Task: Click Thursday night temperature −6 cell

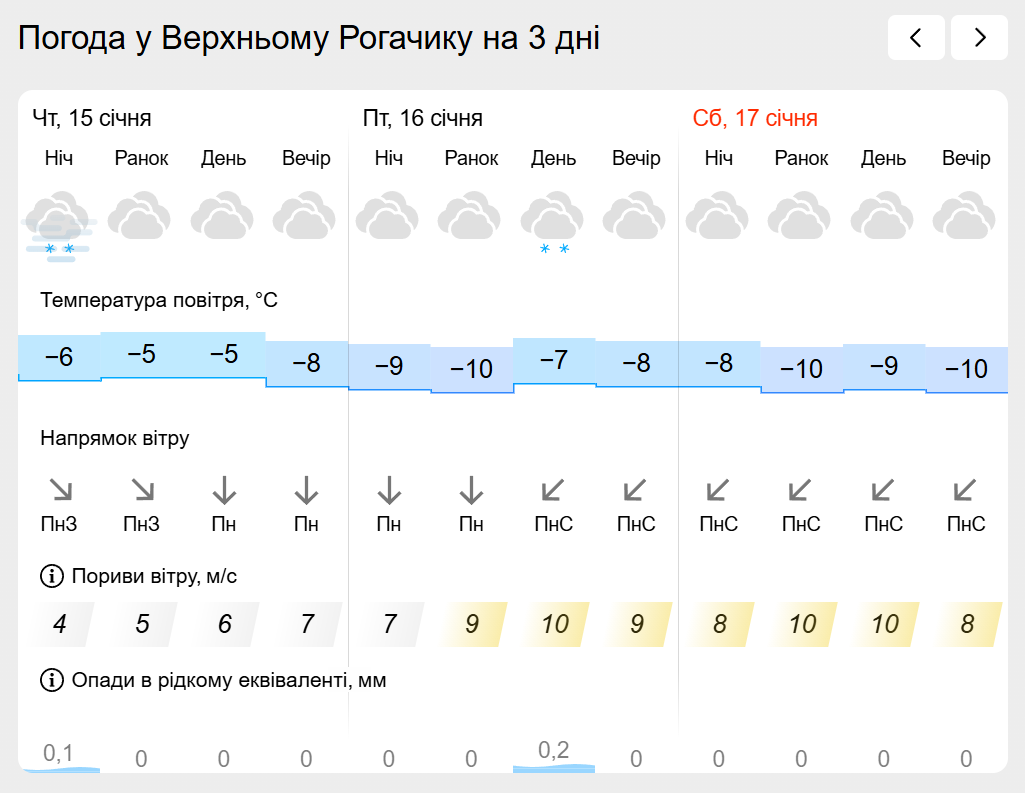Action: coord(59,357)
